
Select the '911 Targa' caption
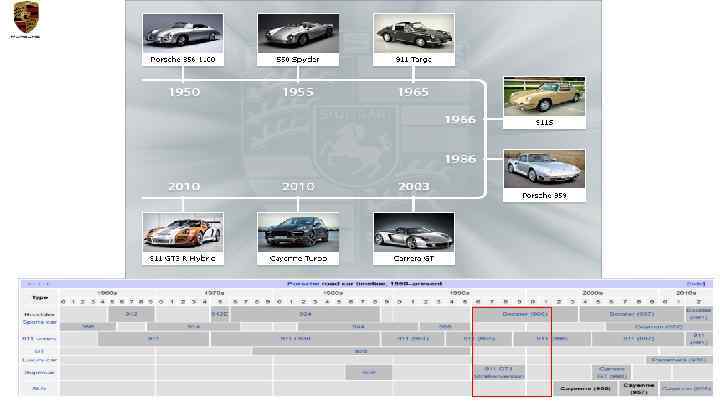(414, 60)
